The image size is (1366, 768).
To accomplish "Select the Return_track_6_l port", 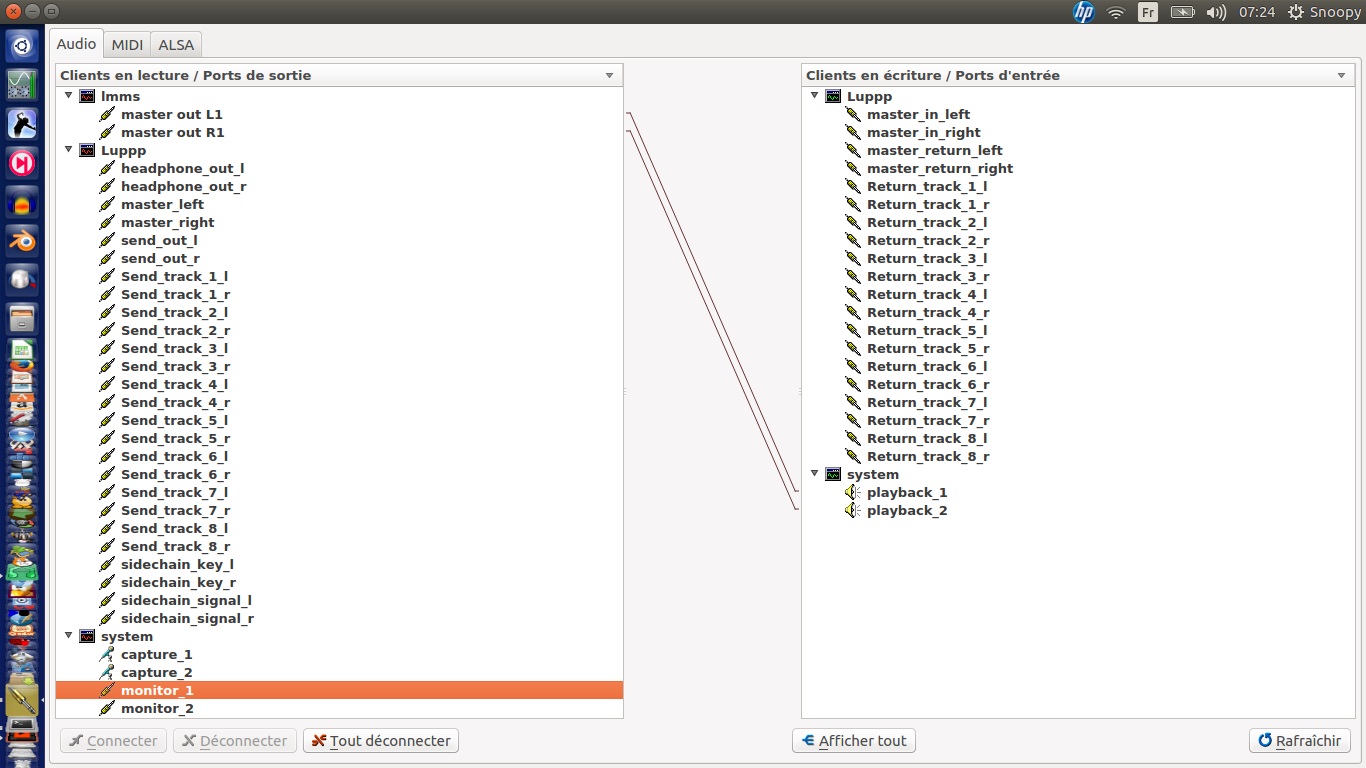I will click(927, 366).
